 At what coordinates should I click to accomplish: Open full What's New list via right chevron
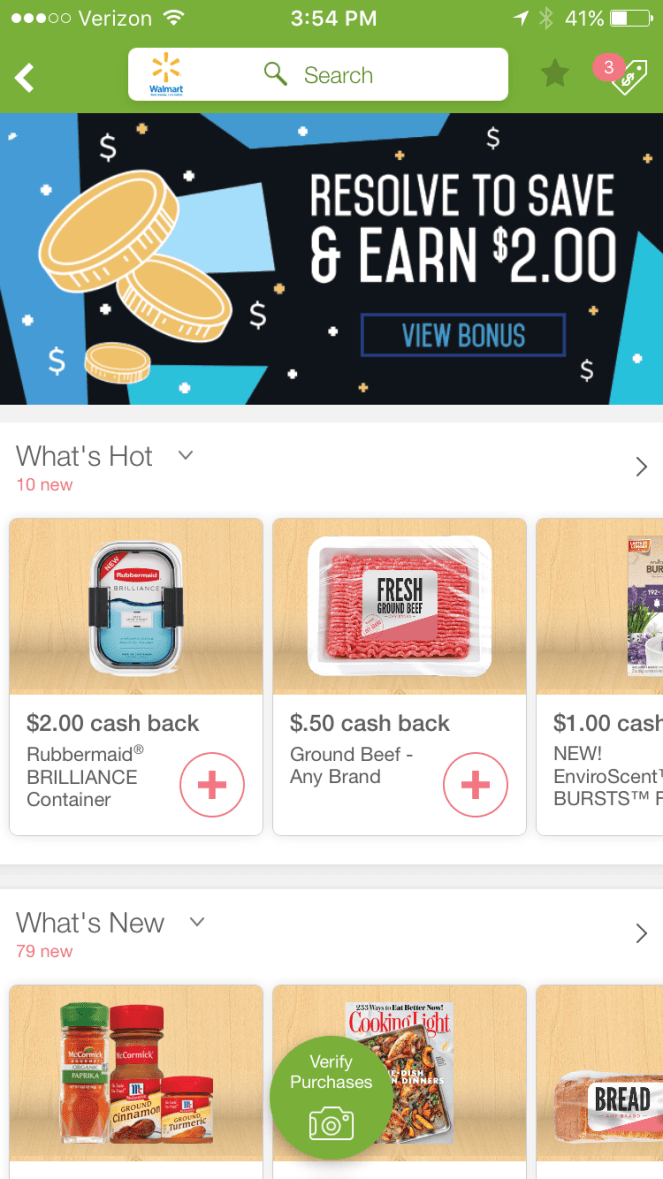pos(641,934)
